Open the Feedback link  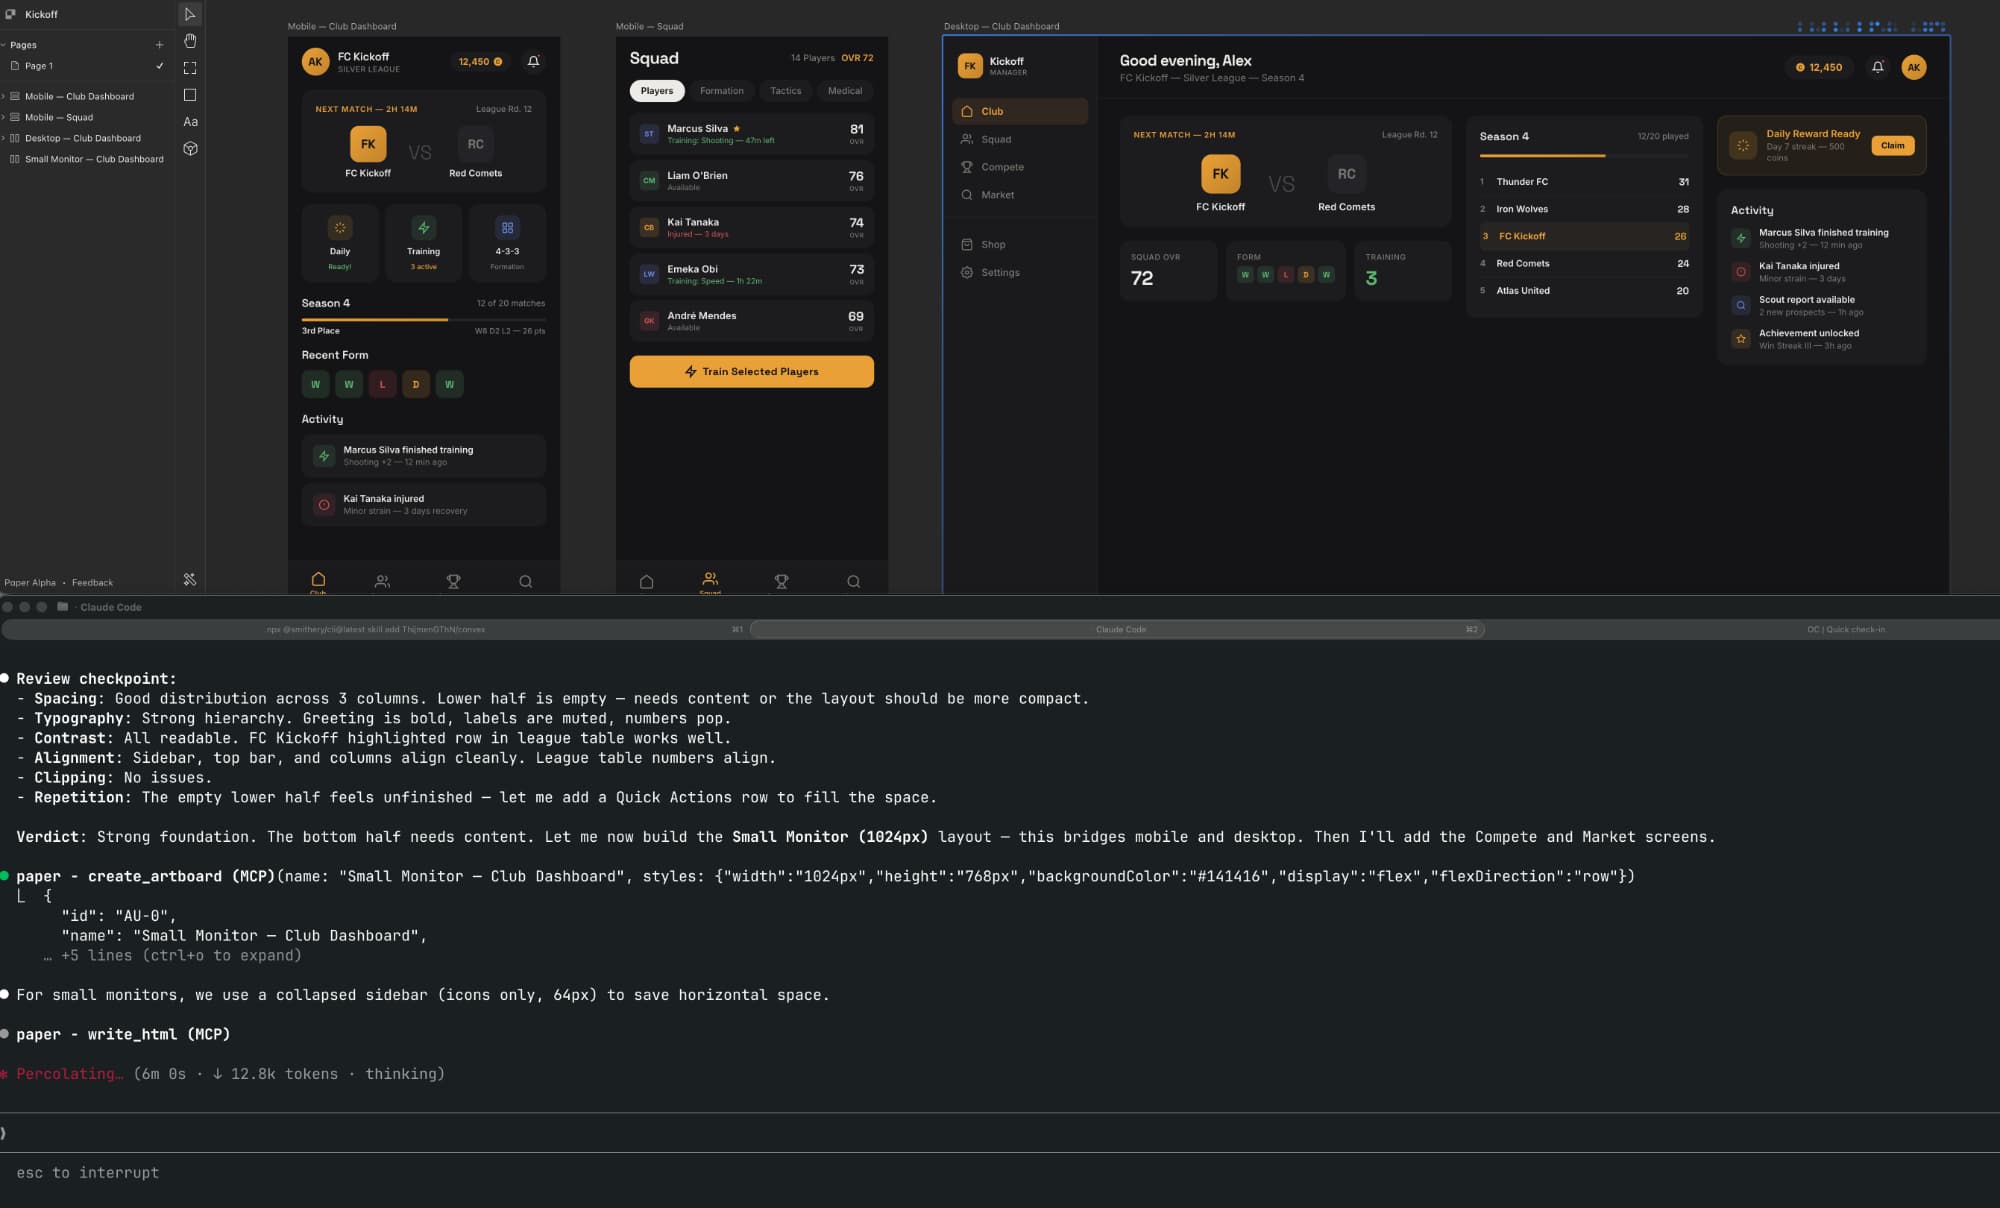coord(92,582)
